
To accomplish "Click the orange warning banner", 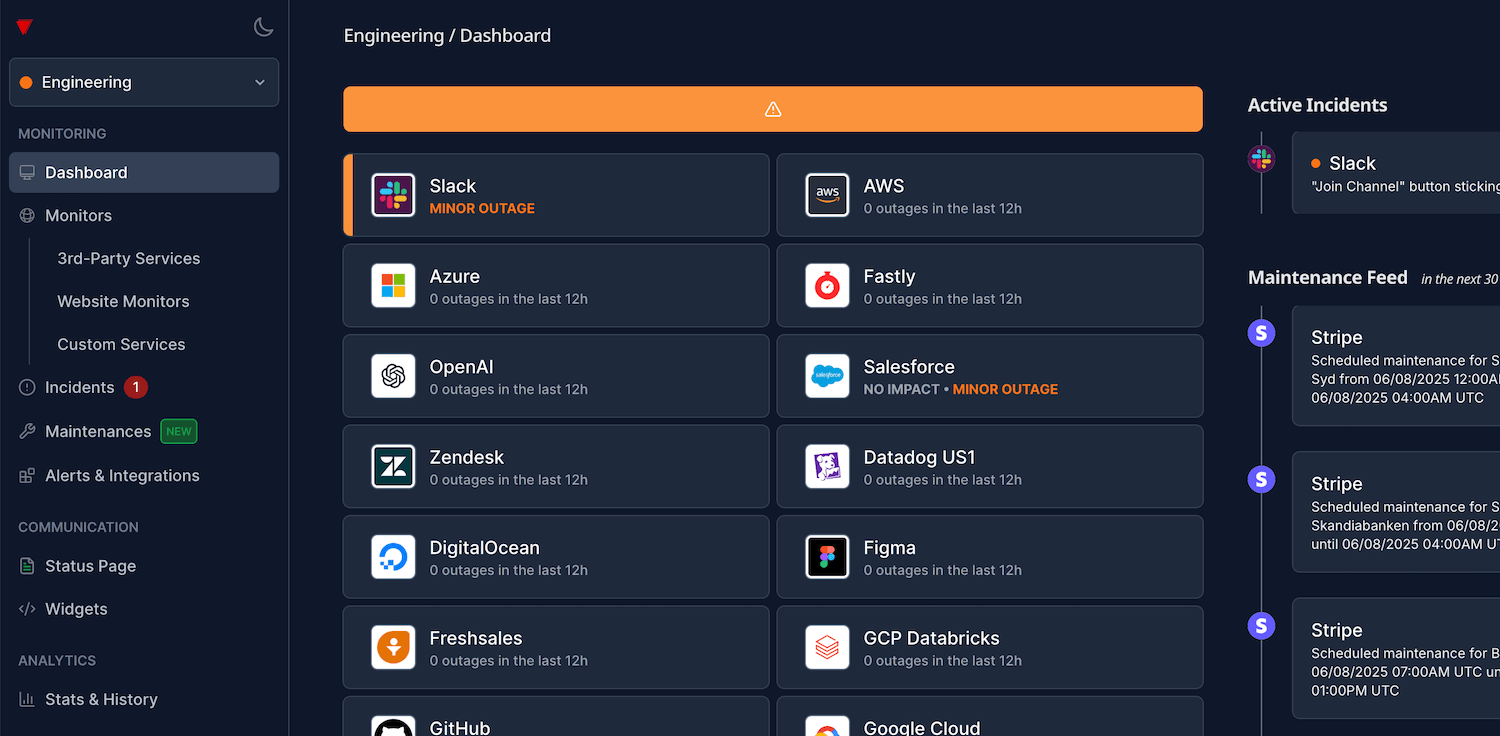I will (x=773, y=109).
